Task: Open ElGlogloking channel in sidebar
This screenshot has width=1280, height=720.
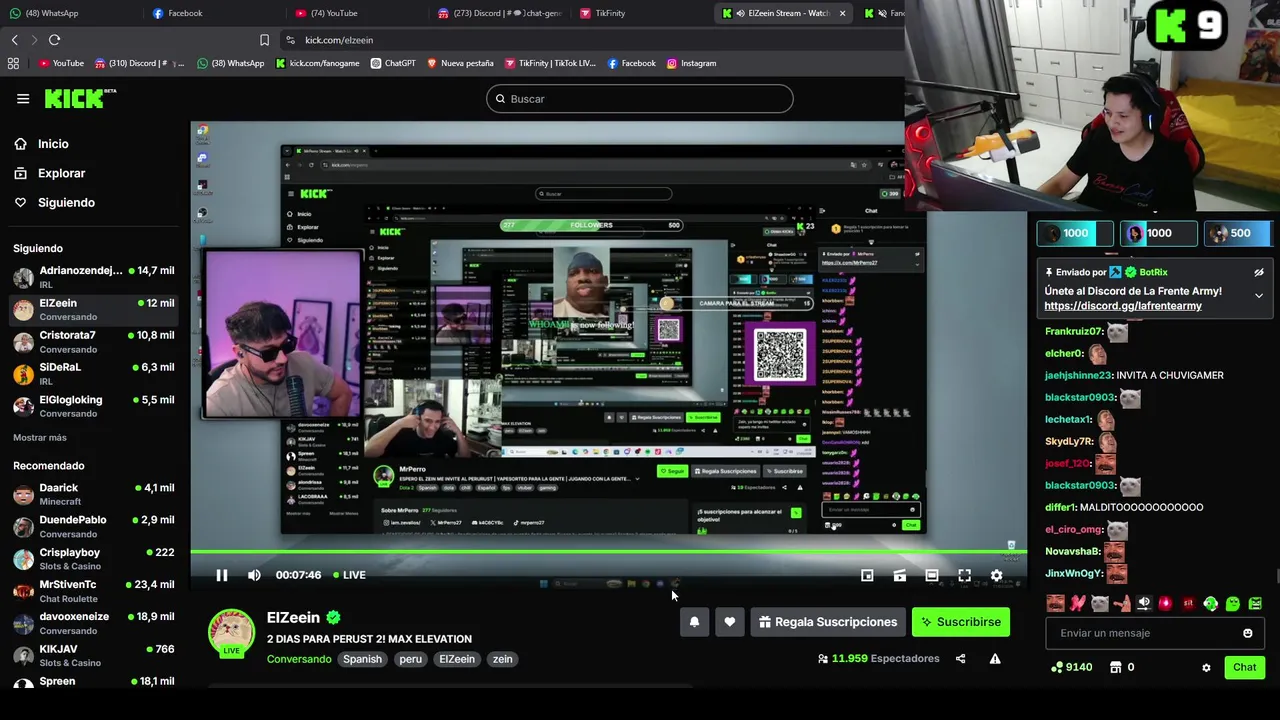Action: pos(94,406)
